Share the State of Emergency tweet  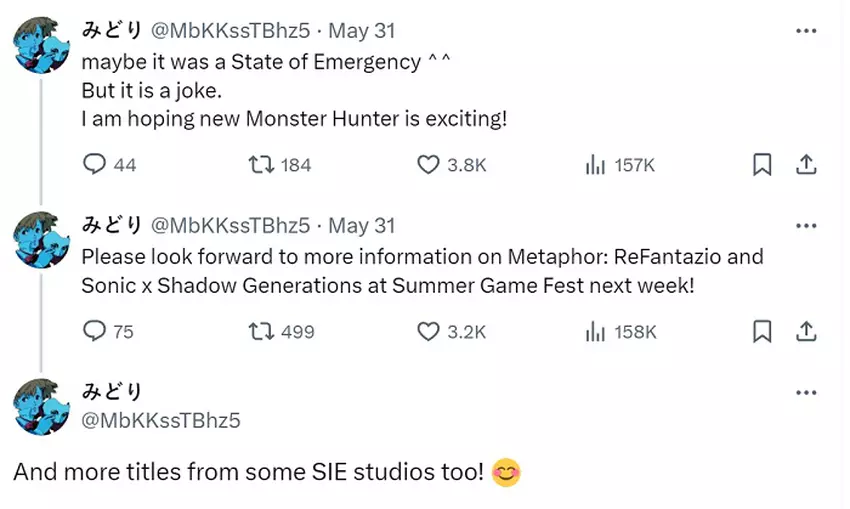tap(807, 165)
